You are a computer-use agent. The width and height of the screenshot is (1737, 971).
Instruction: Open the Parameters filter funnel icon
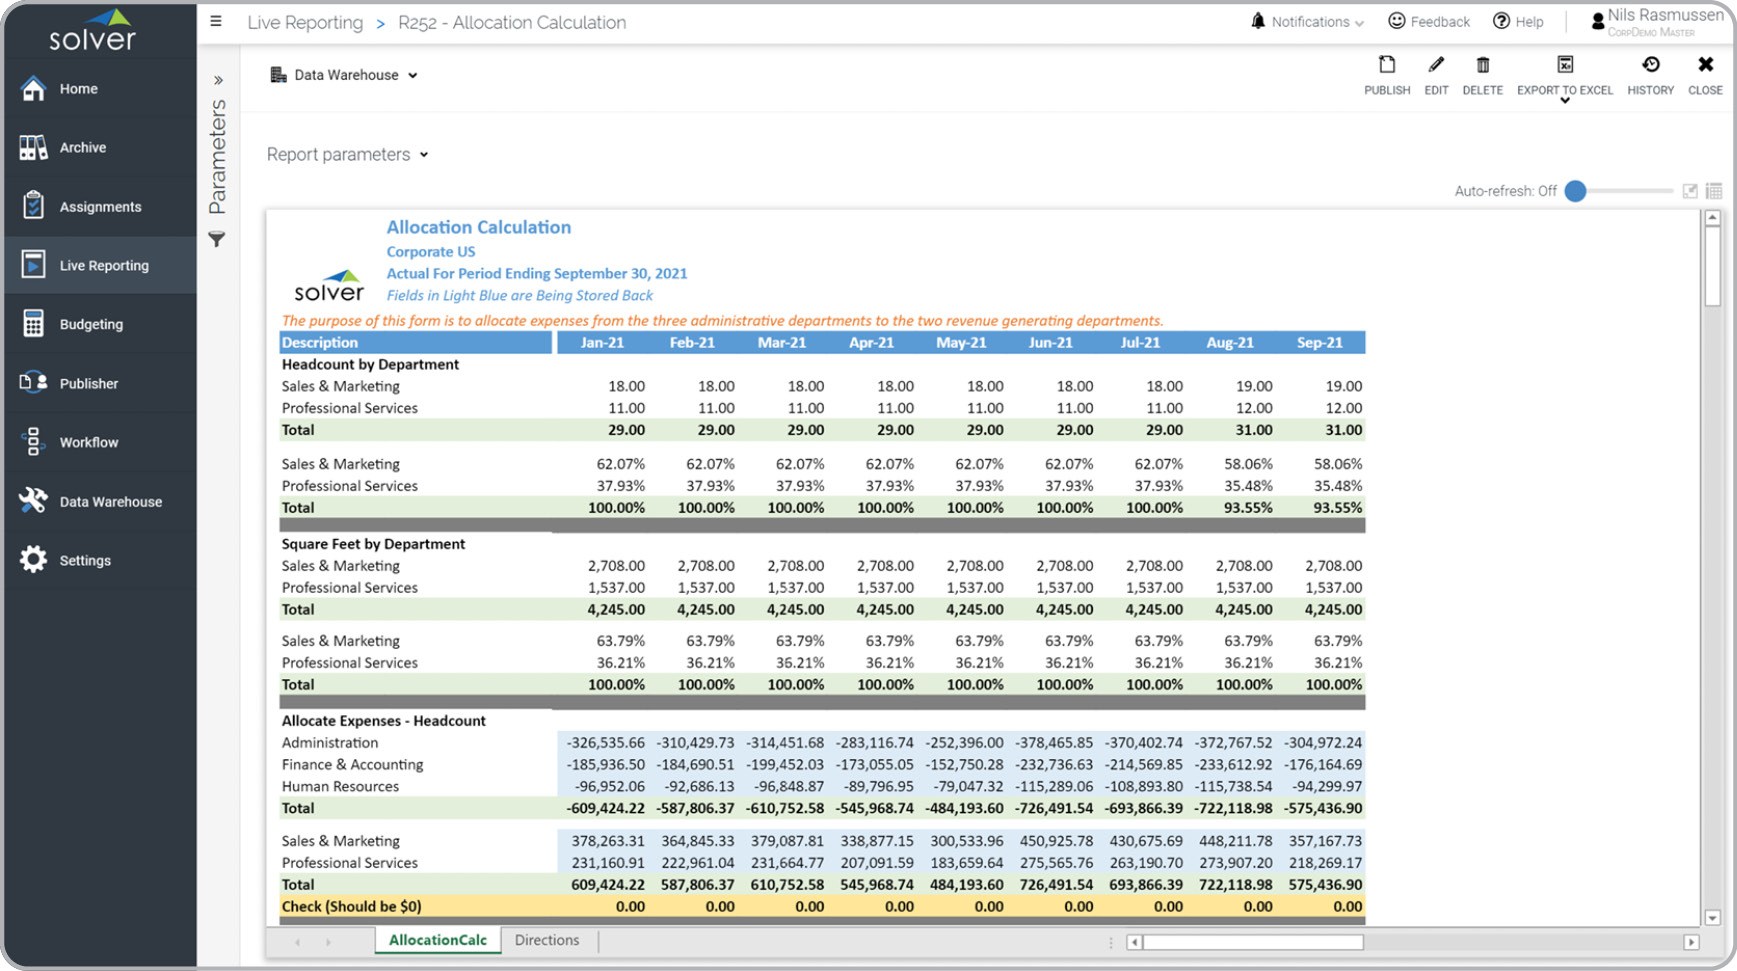pos(216,239)
